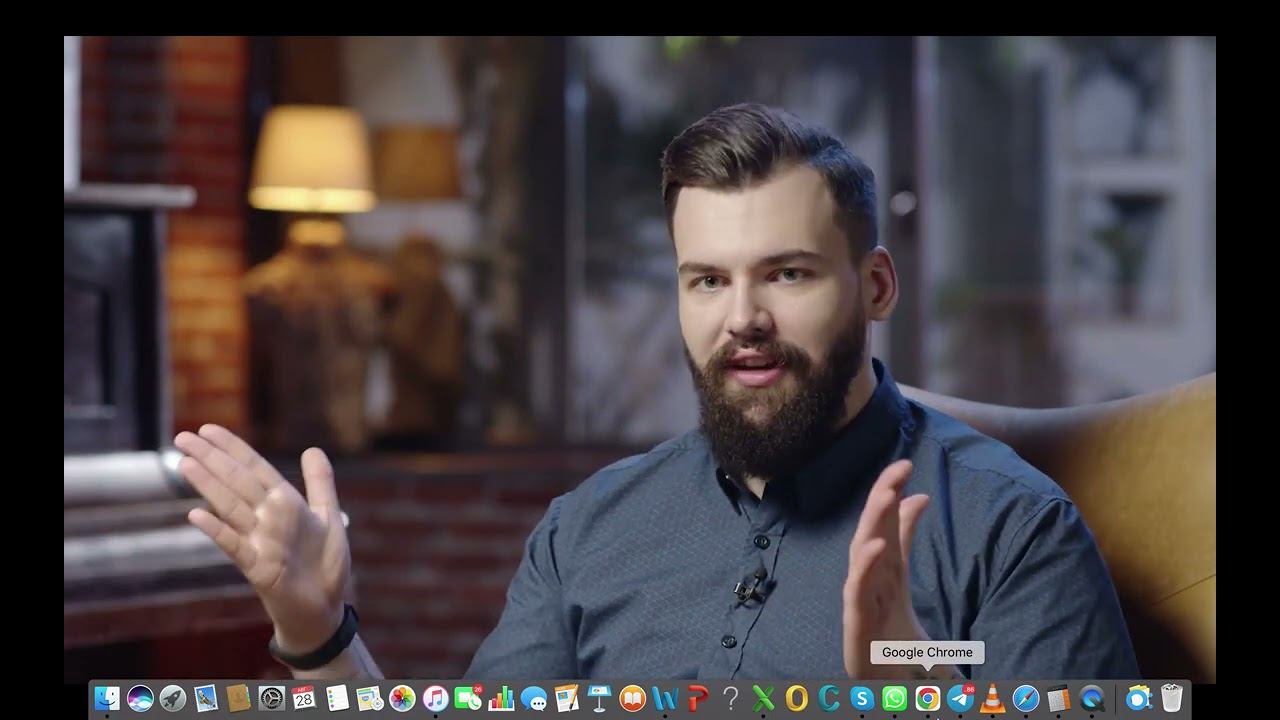Open Telegram with the unread badge

point(960,698)
